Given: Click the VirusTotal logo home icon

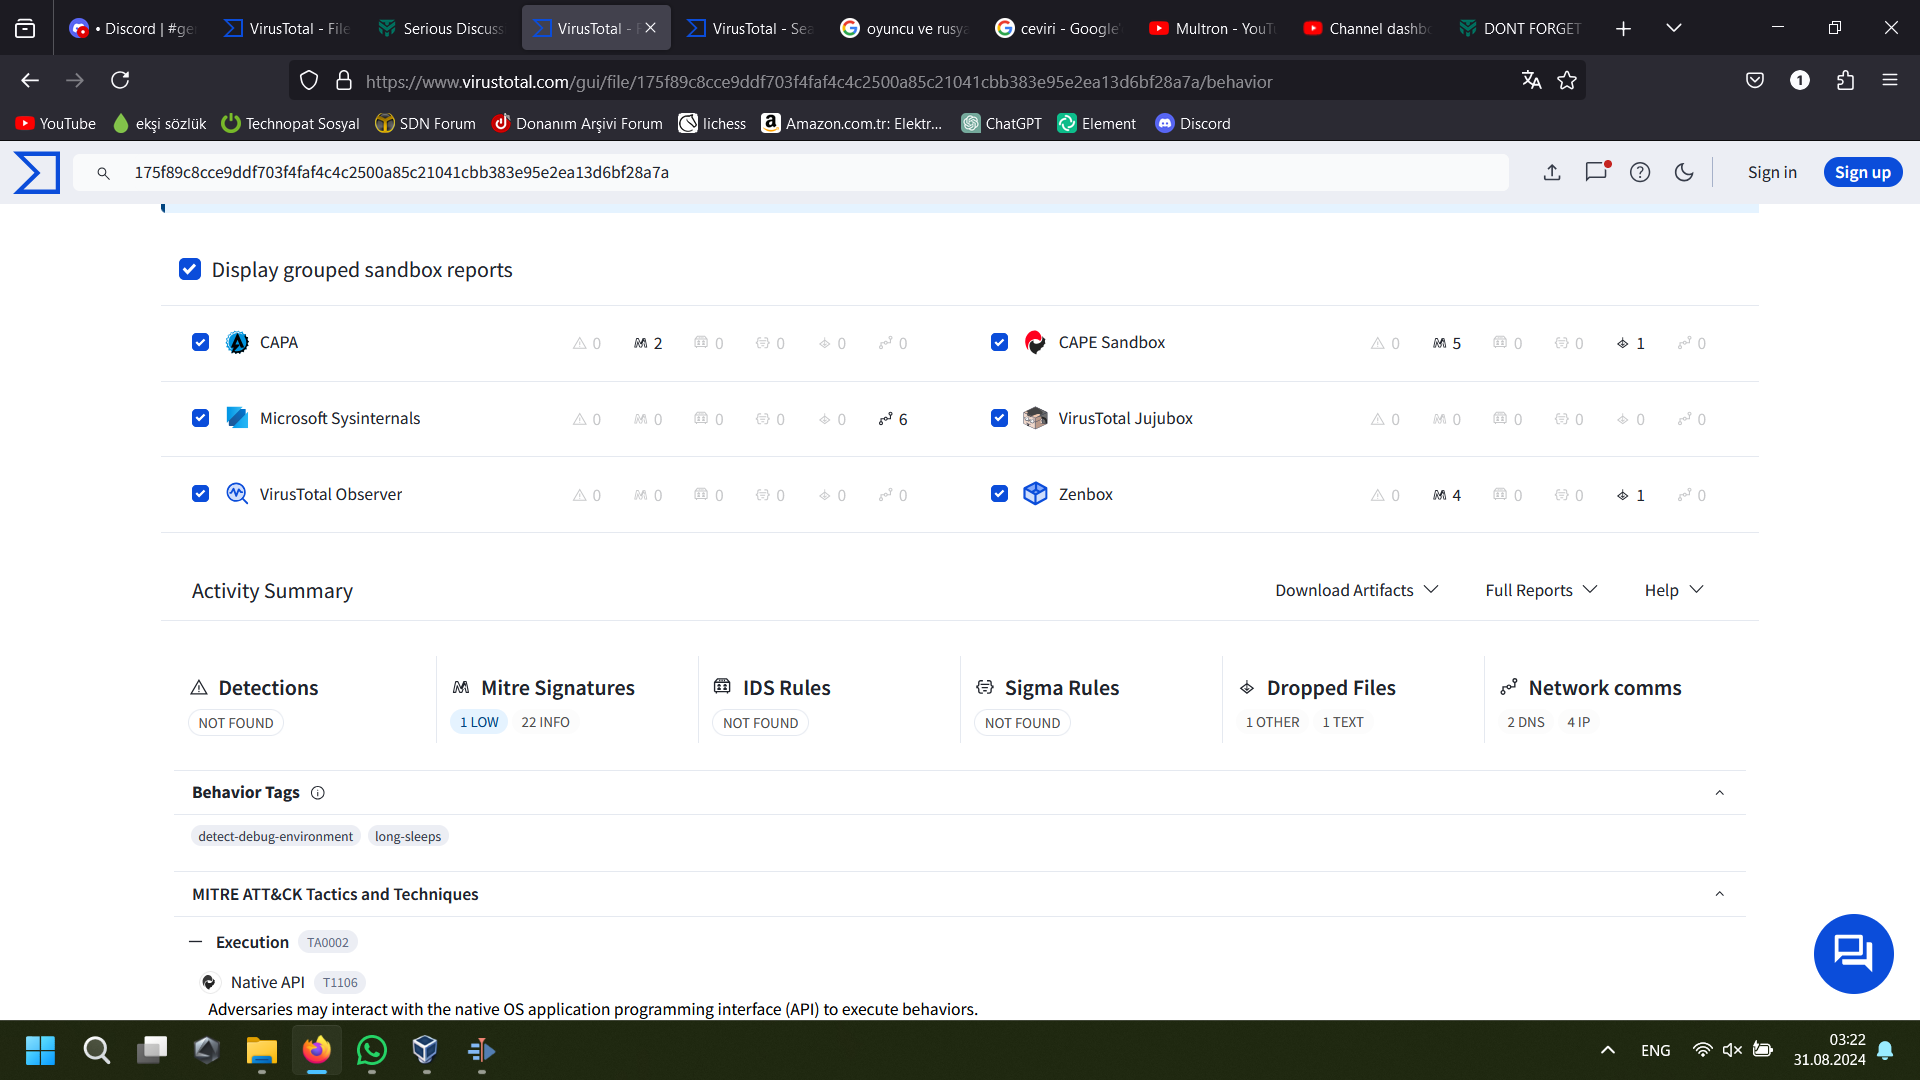Looking at the screenshot, I should [37, 172].
